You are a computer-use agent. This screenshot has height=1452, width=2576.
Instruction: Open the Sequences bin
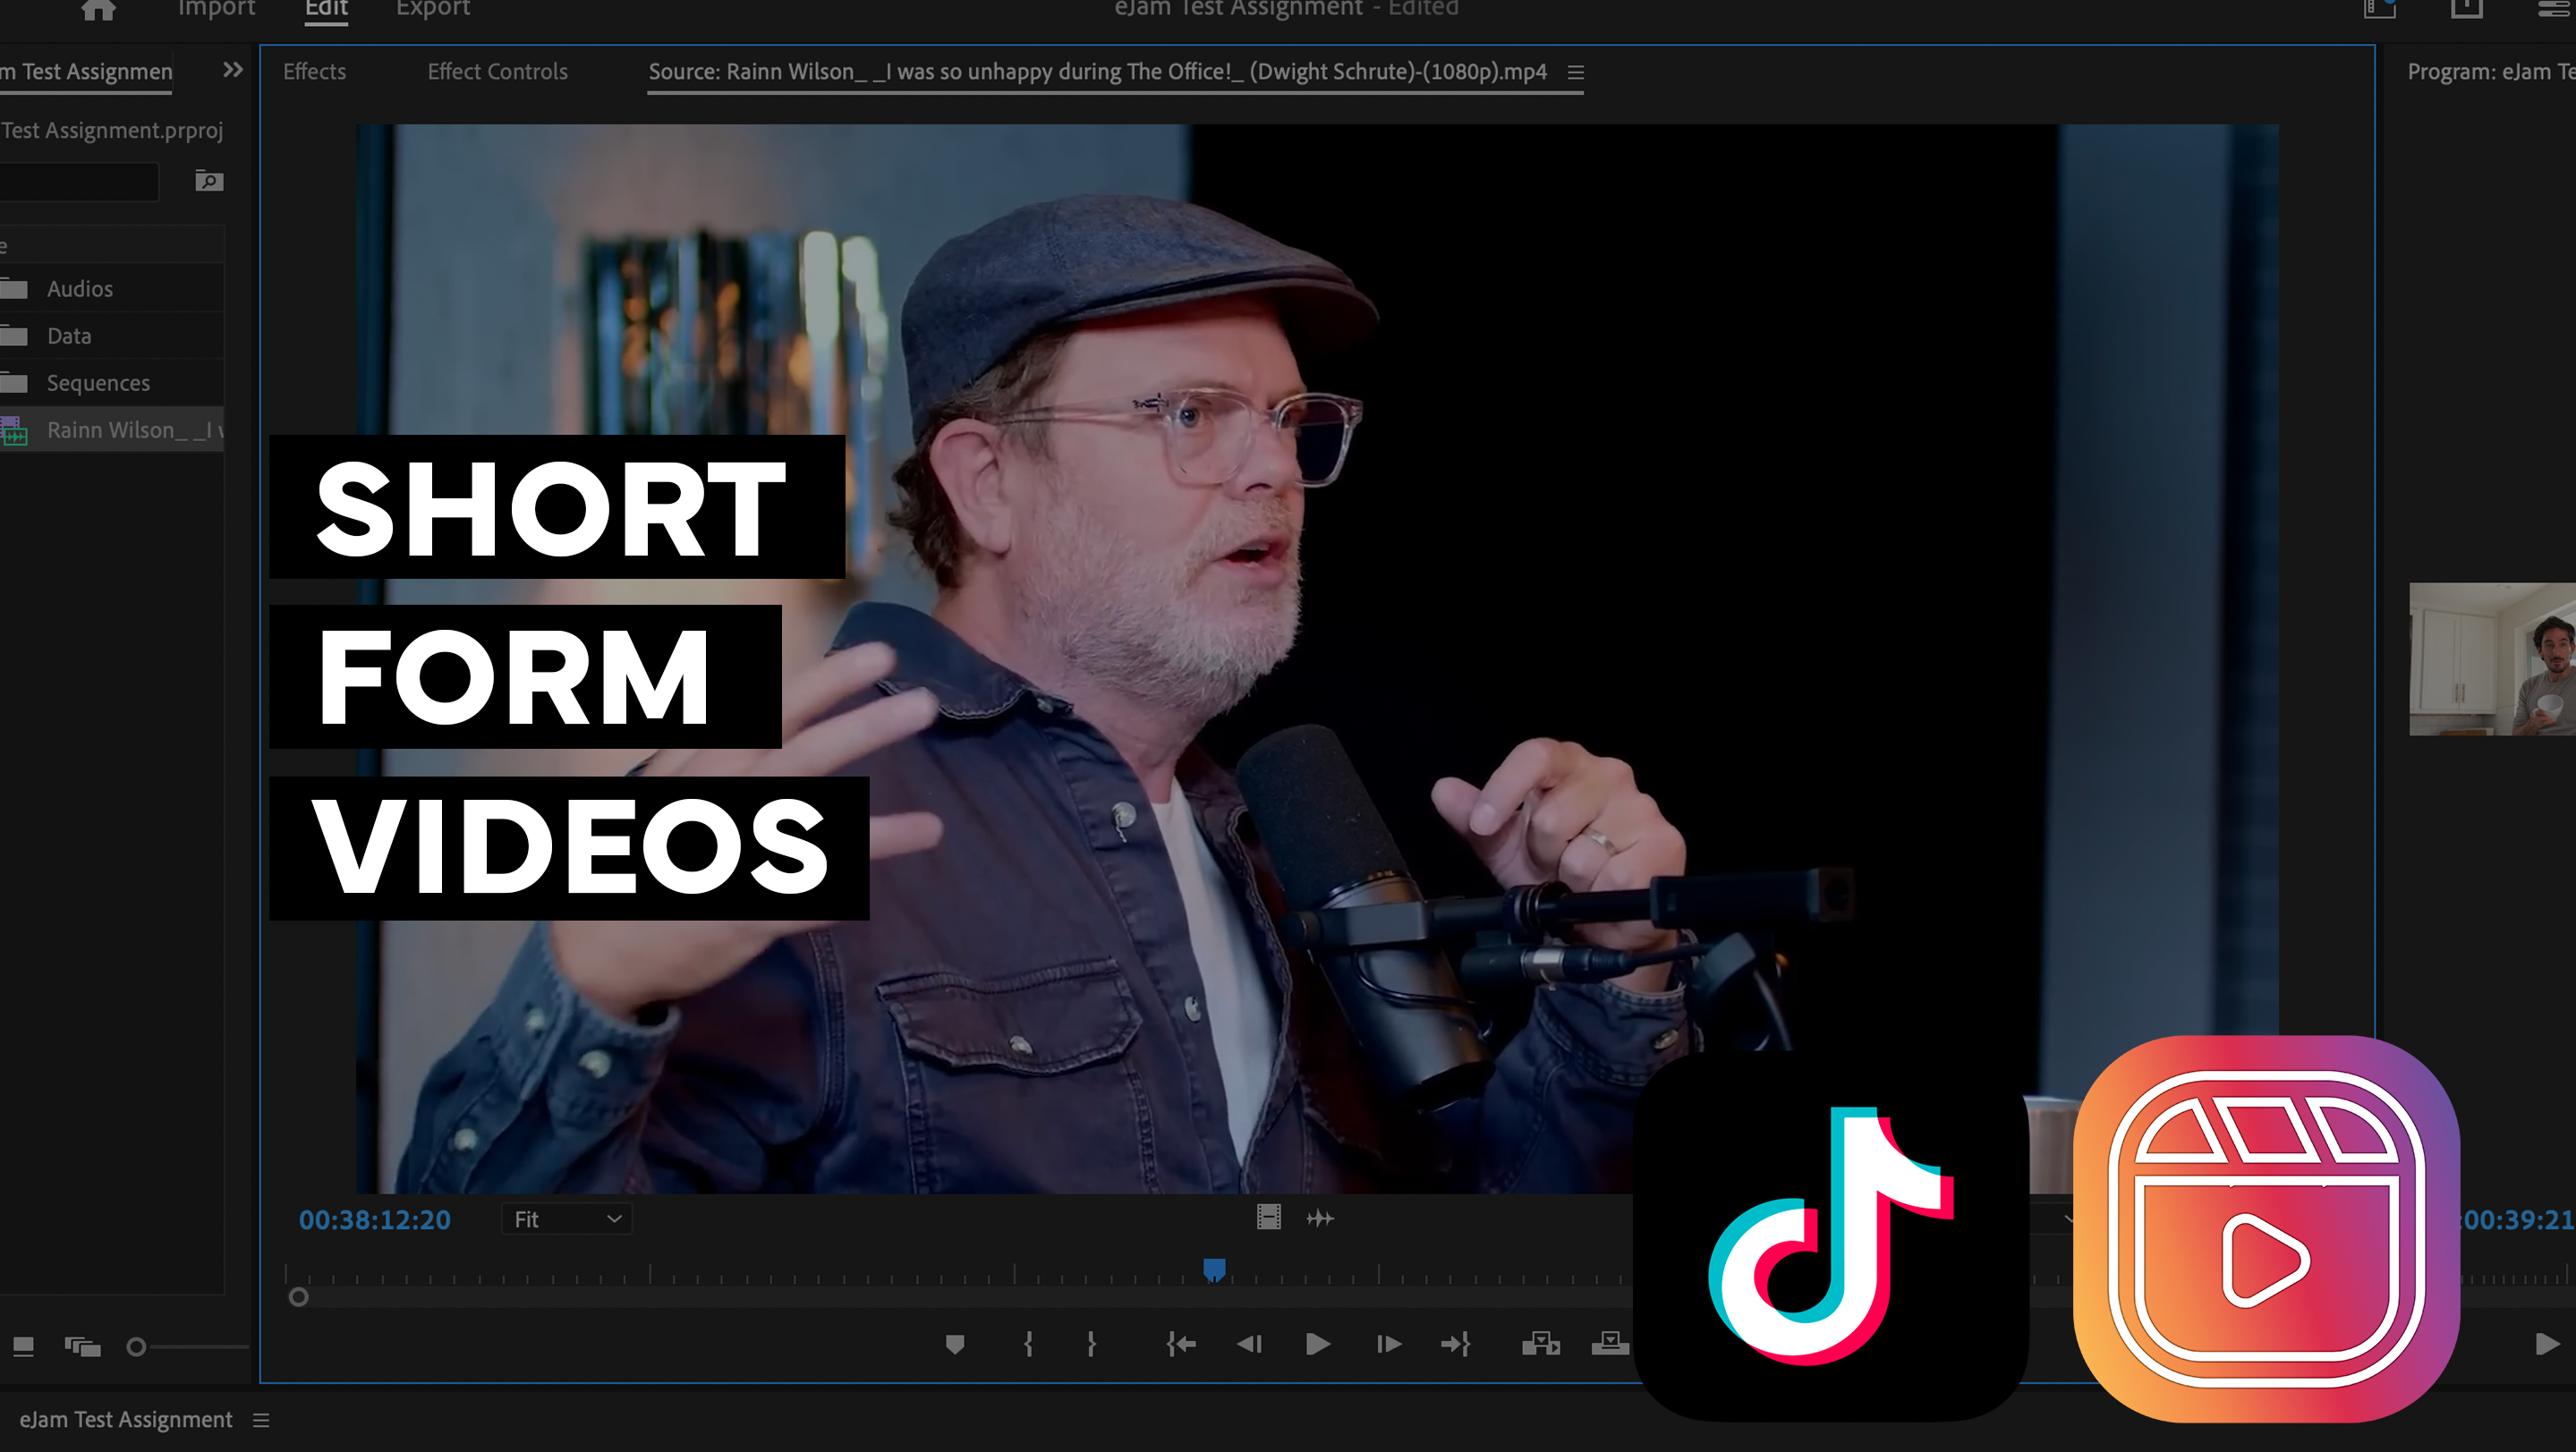coord(98,382)
